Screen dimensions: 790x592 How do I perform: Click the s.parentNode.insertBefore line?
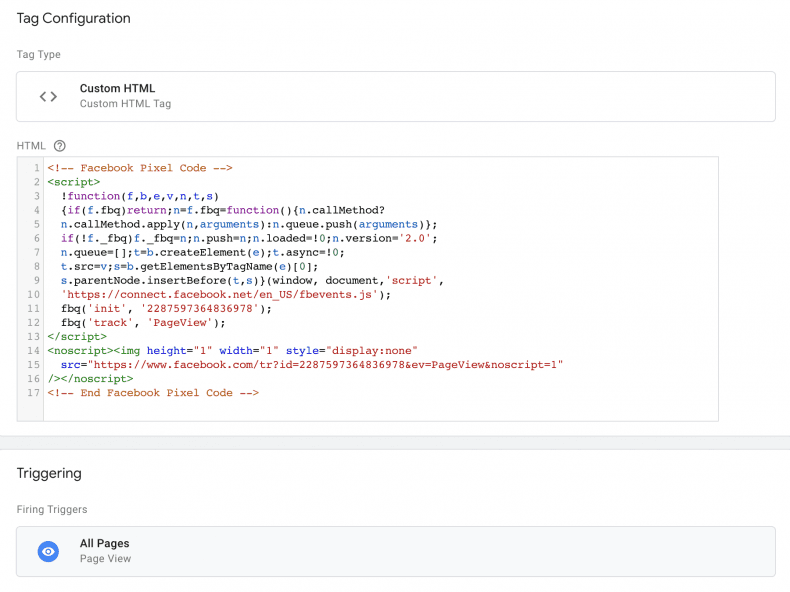pyautogui.click(x=252, y=281)
